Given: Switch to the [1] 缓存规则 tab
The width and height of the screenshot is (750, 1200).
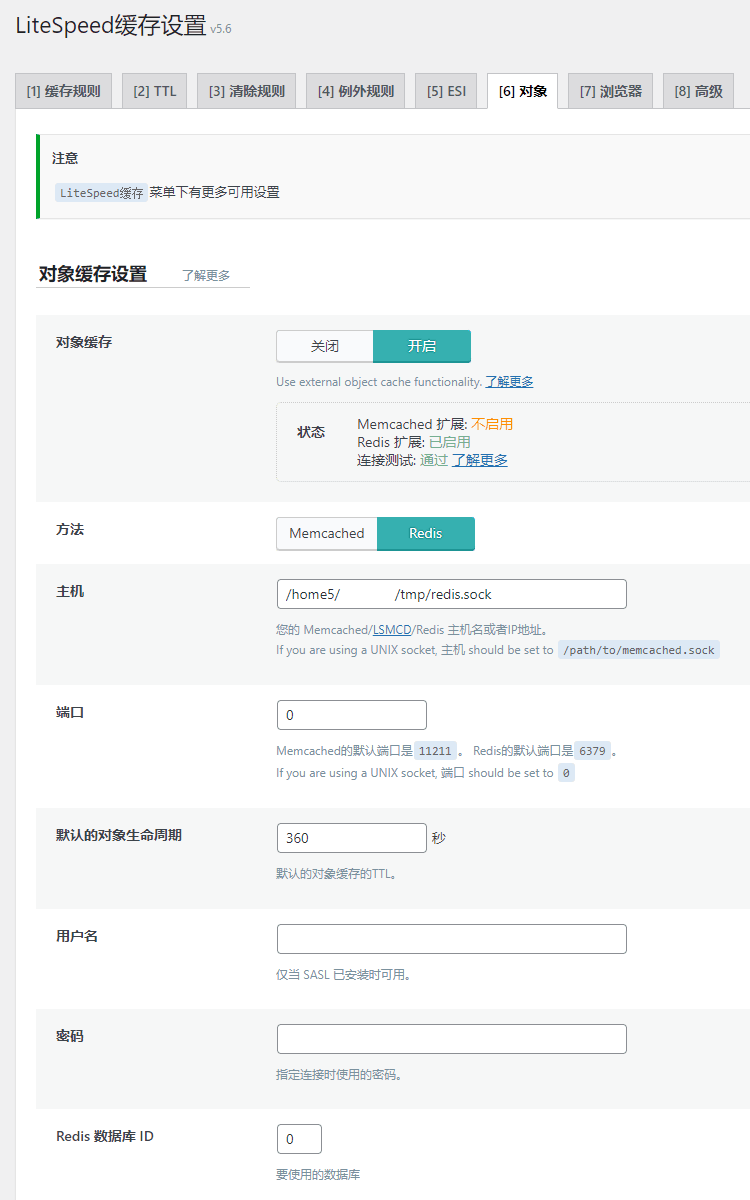Looking at the screenshot, I should click(x=63, y=90).
